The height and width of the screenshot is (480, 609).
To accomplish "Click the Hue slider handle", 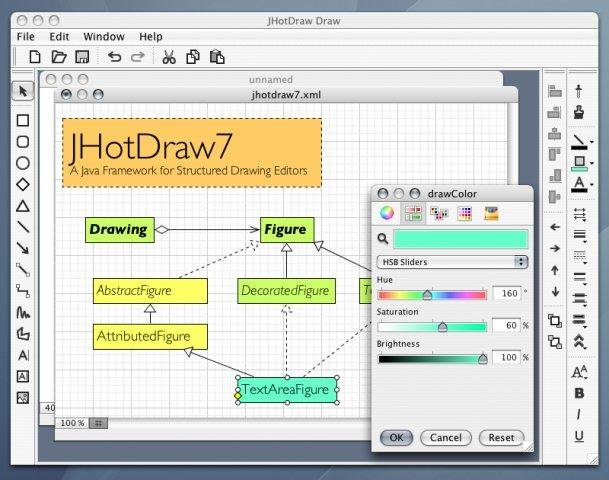I will click(427, 295).
